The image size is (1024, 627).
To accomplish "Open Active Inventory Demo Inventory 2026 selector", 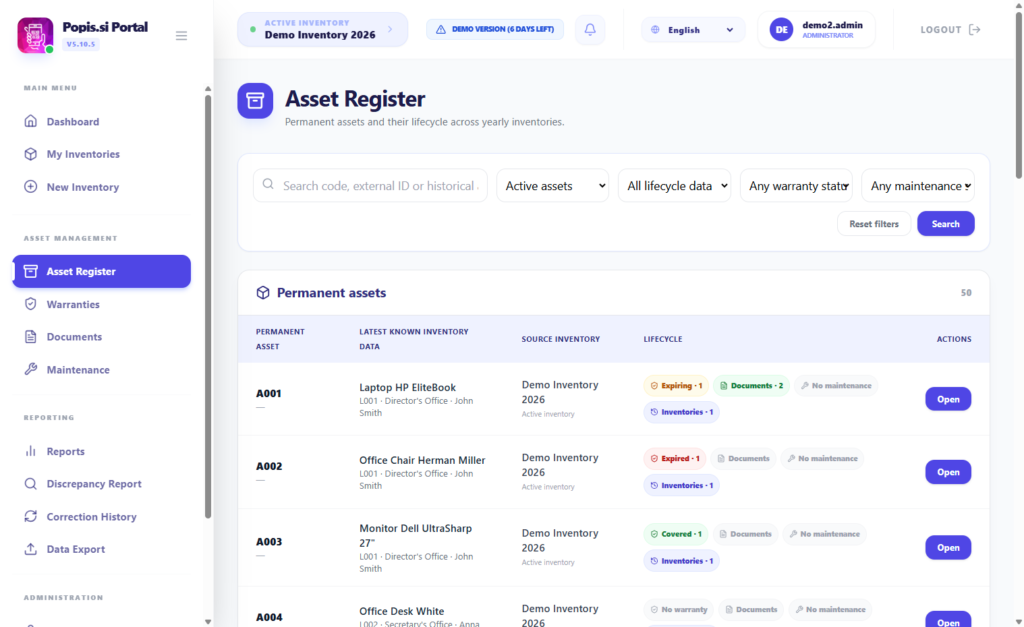I will (x=323, y=29).
